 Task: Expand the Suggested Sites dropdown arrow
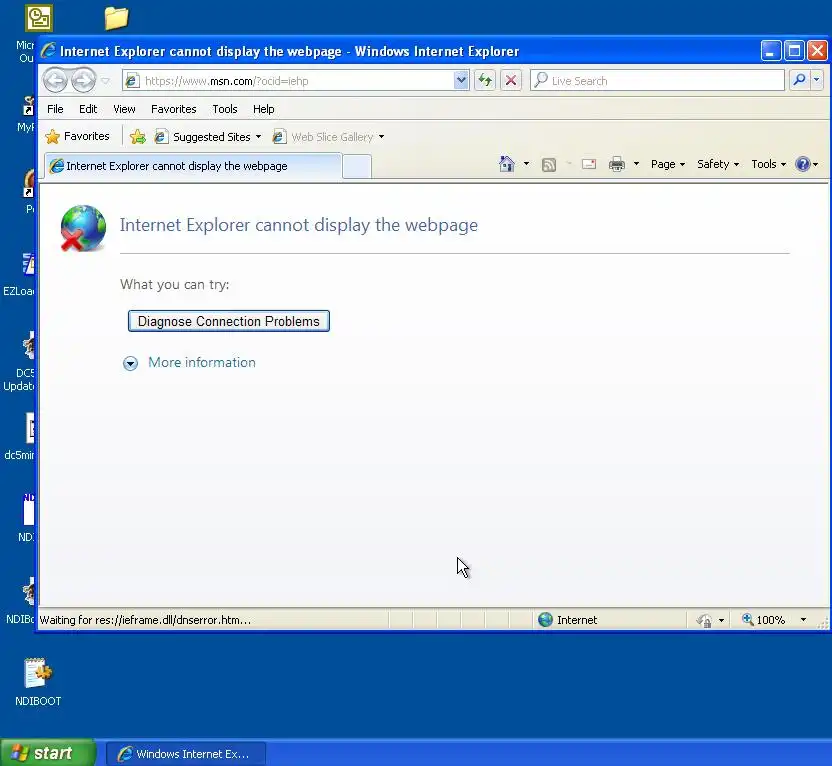pos(258,137)
